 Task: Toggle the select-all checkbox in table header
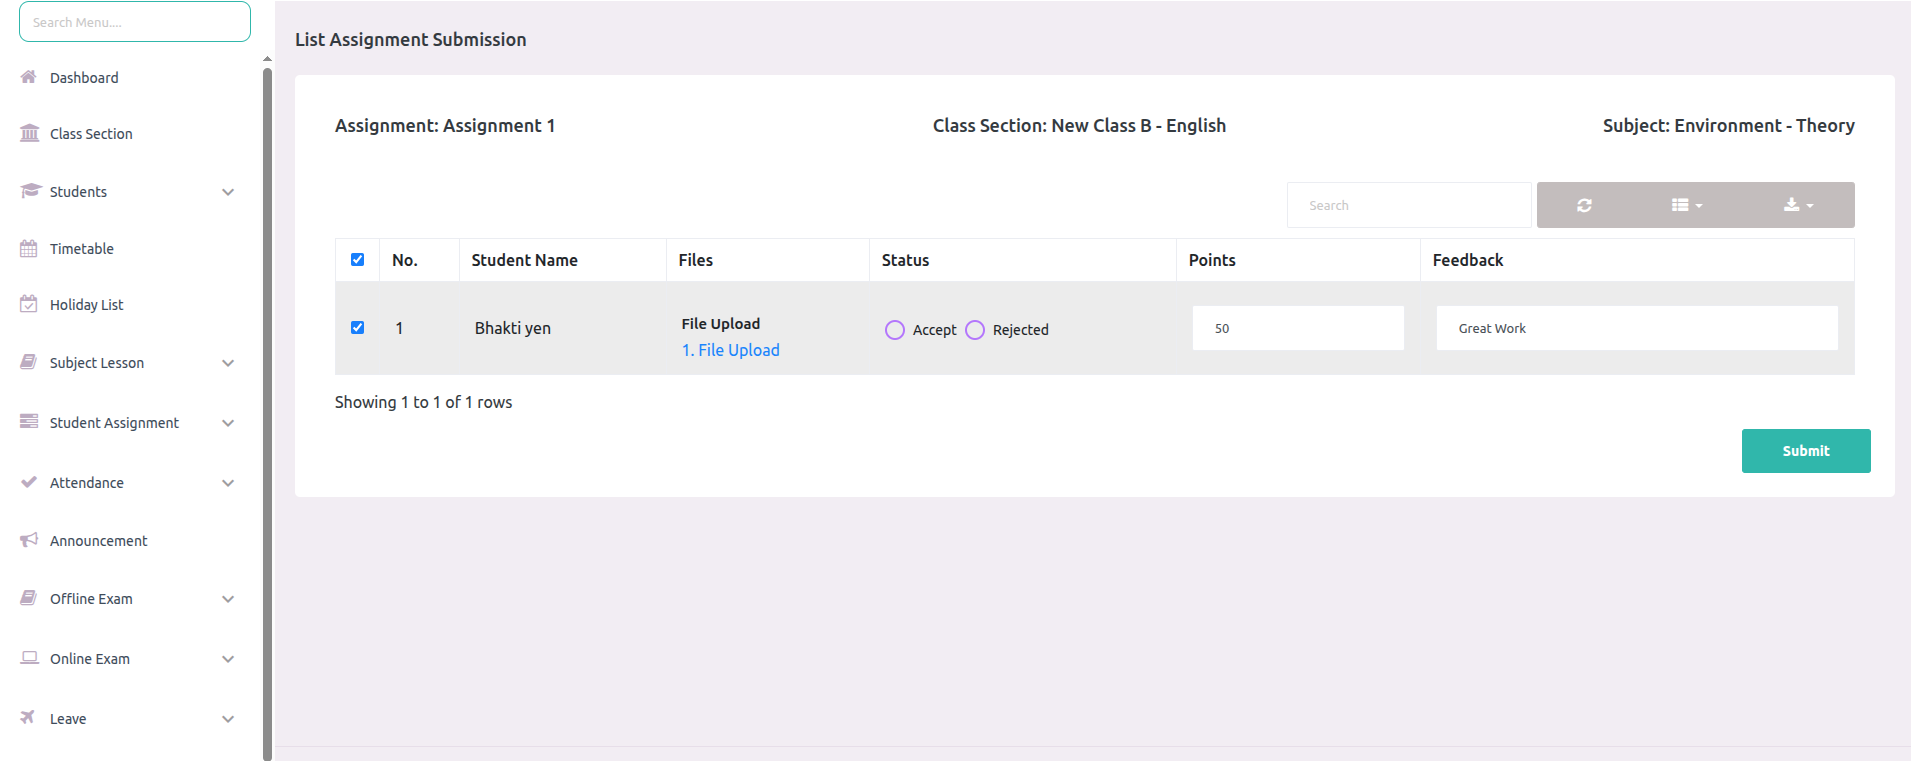click(x=357, y=260)
